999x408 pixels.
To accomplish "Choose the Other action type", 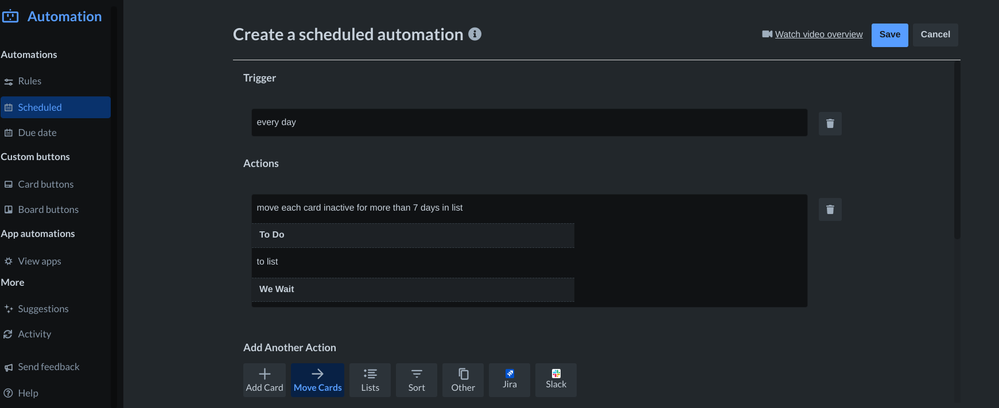I will pyautogui.click(x=463, y=381).
